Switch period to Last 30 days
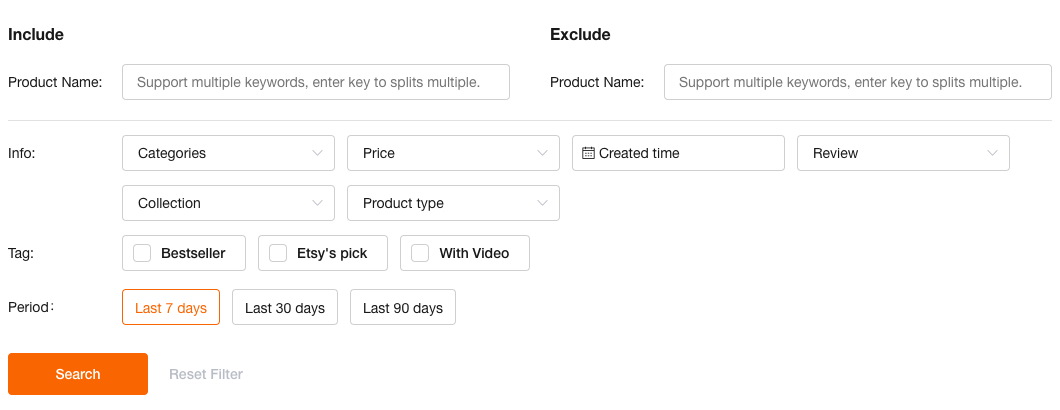 pyautogui.click(x=285, y=308)
